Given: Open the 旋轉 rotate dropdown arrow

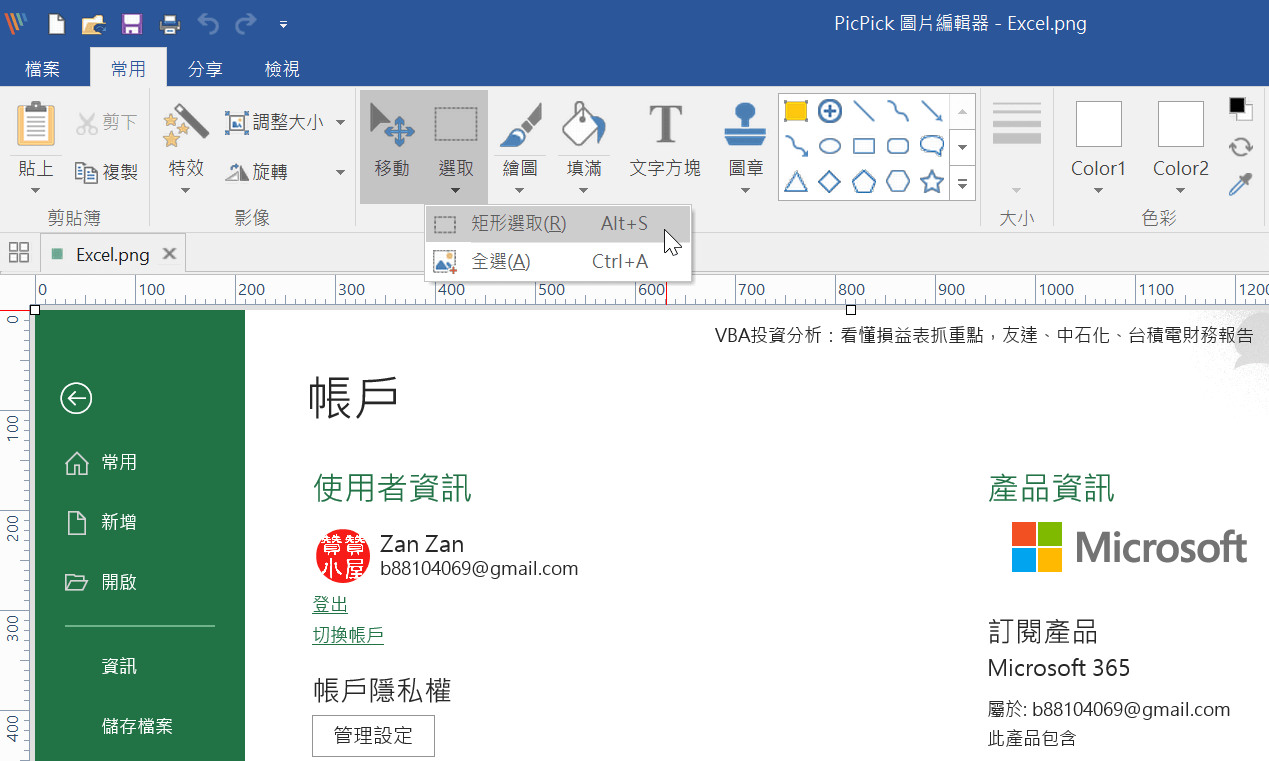Looking at the screenshot, I should point(341,172).
